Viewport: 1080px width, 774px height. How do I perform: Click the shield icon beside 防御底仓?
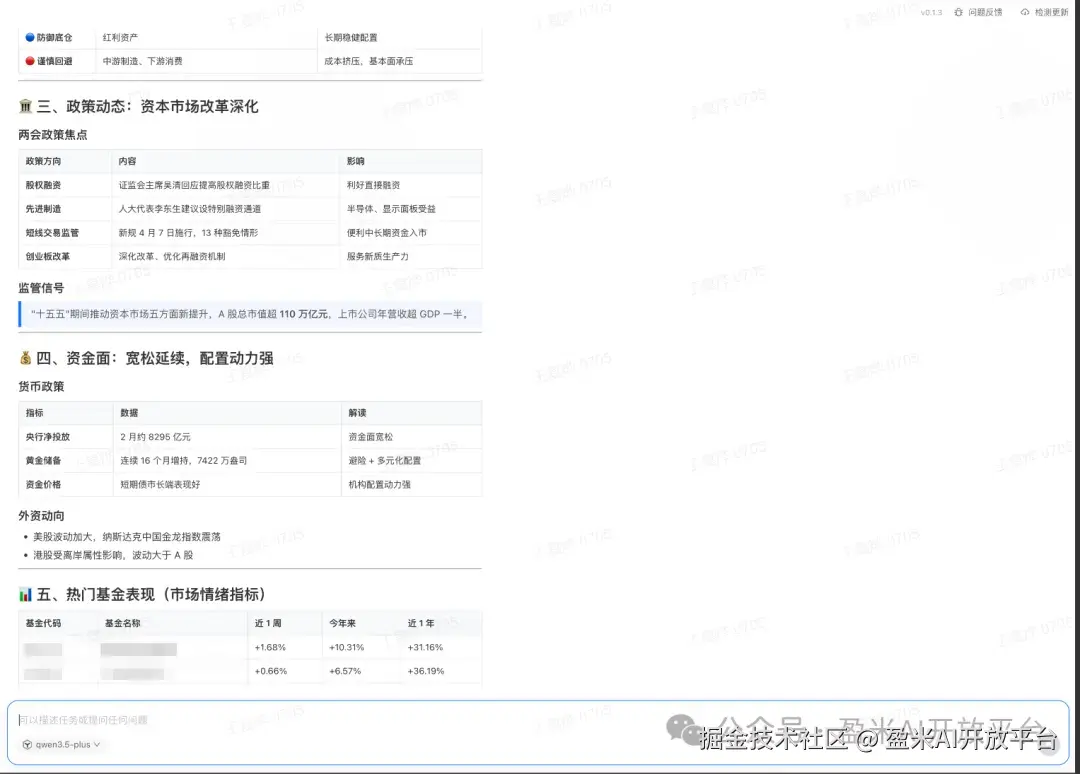(x=28, y=37)
